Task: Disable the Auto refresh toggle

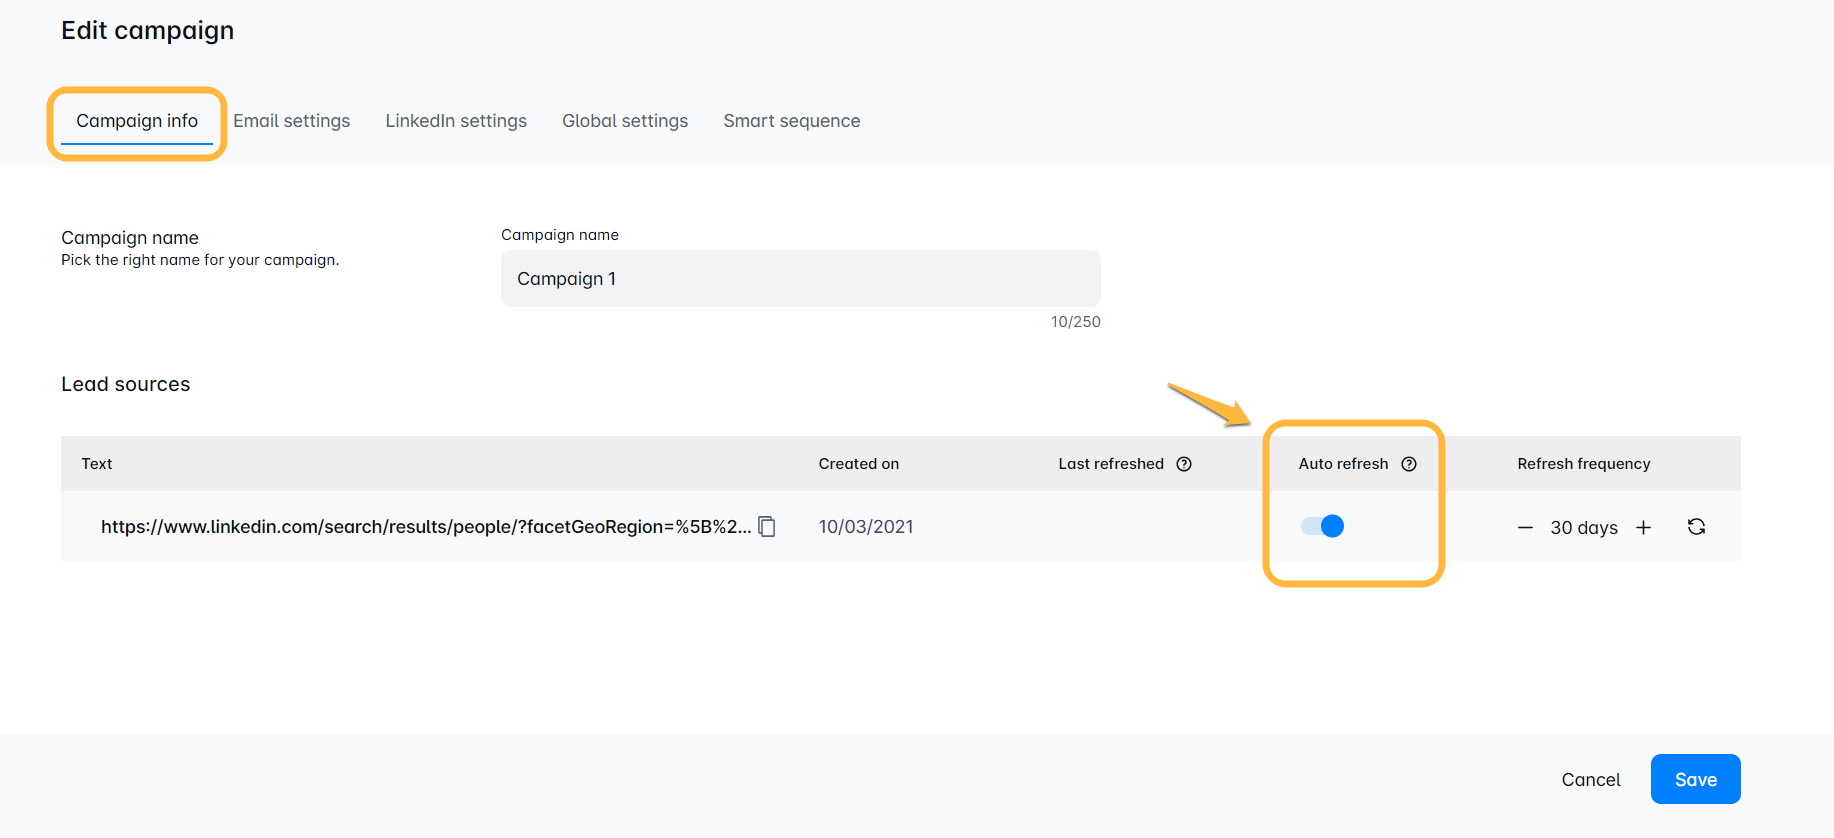Action: pos(1322,526)
